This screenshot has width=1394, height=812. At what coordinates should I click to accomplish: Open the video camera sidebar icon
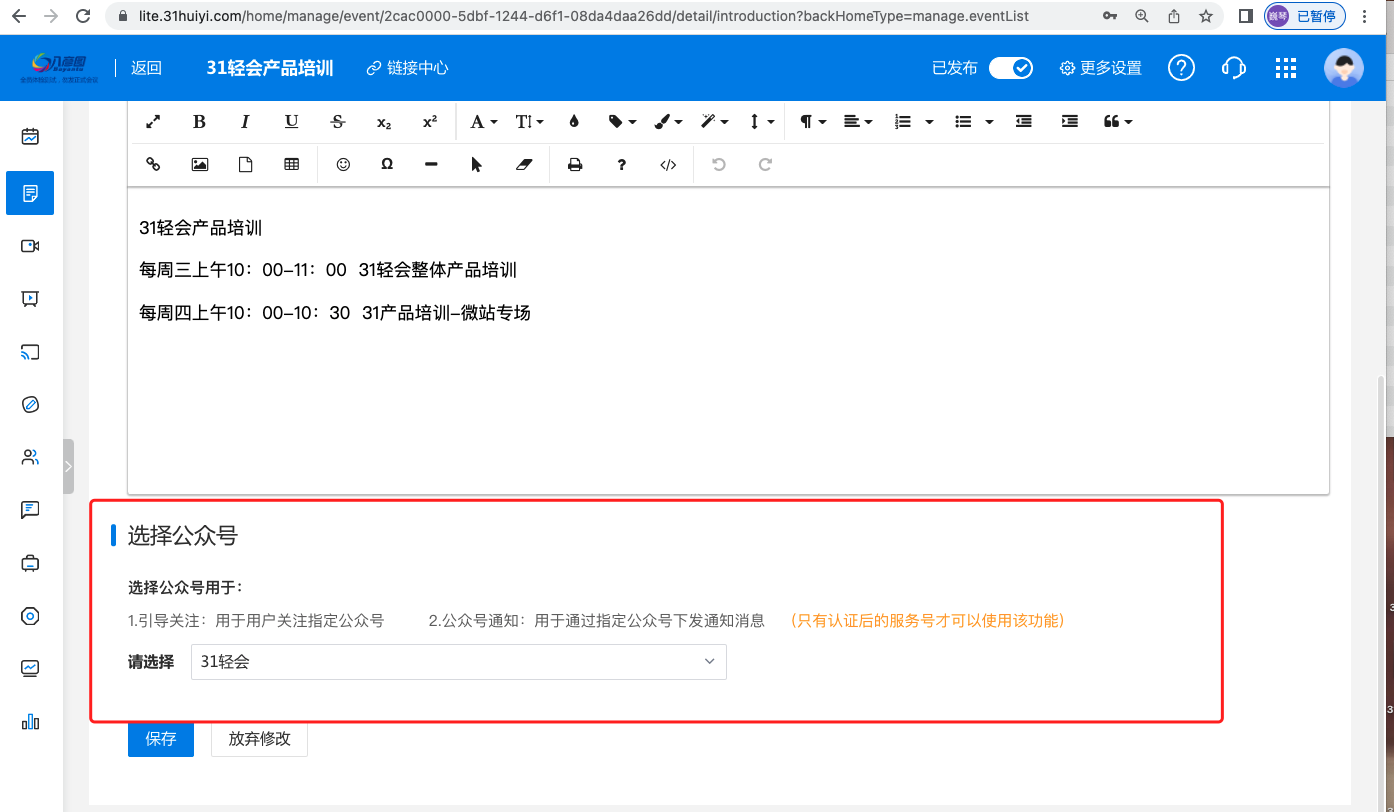pos(30,246)
